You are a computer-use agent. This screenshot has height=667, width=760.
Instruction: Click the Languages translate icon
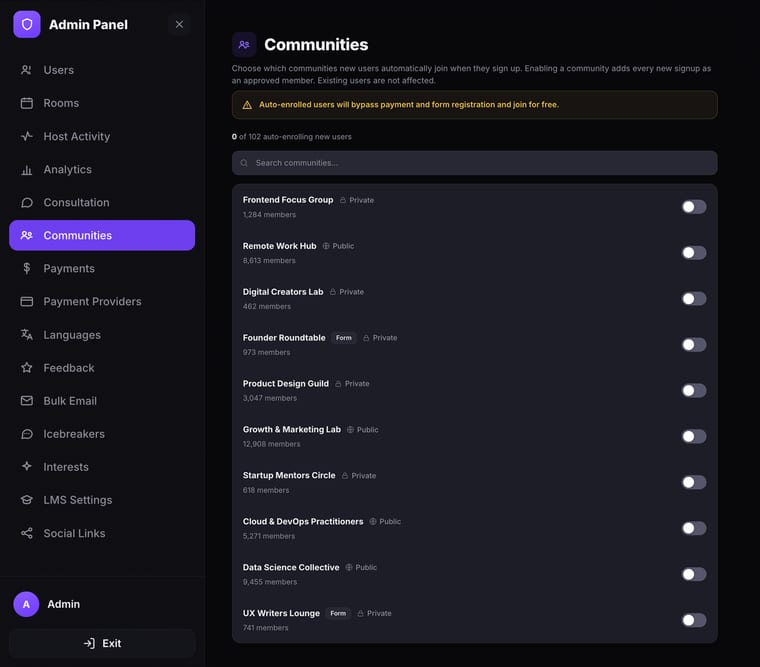[x=27, y=334]
